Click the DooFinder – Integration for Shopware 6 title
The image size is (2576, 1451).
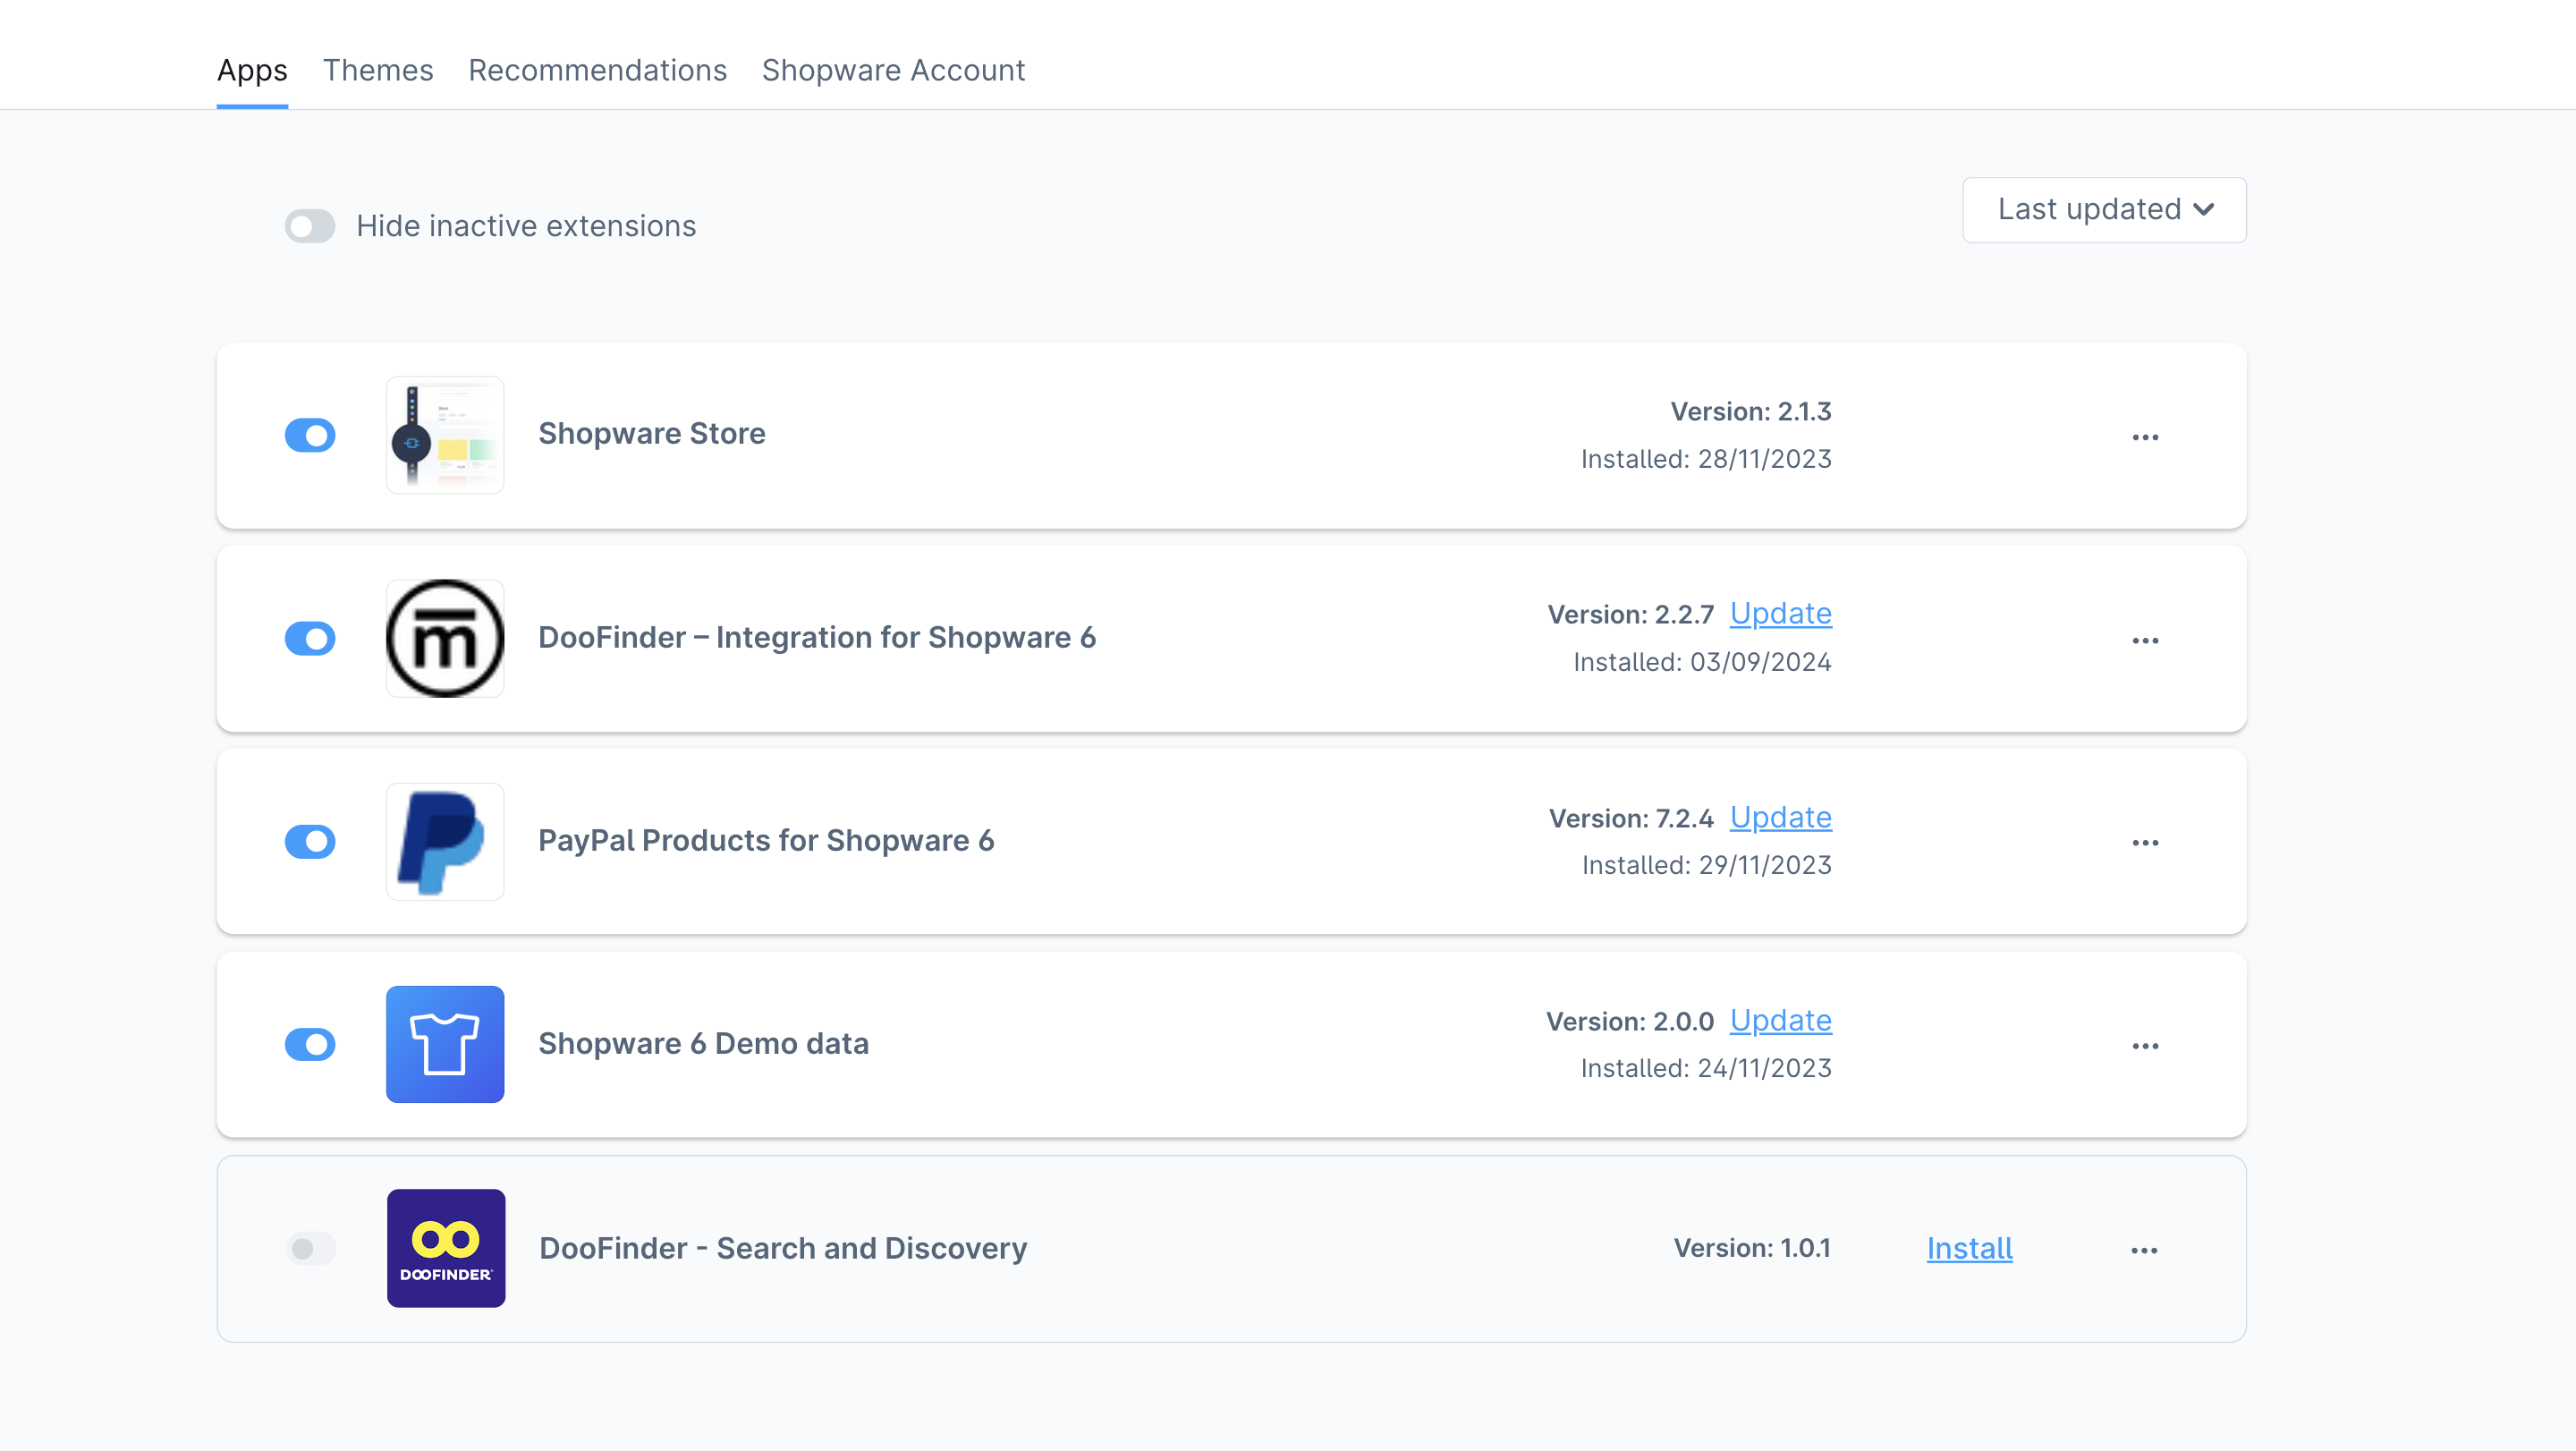point(817,637)
